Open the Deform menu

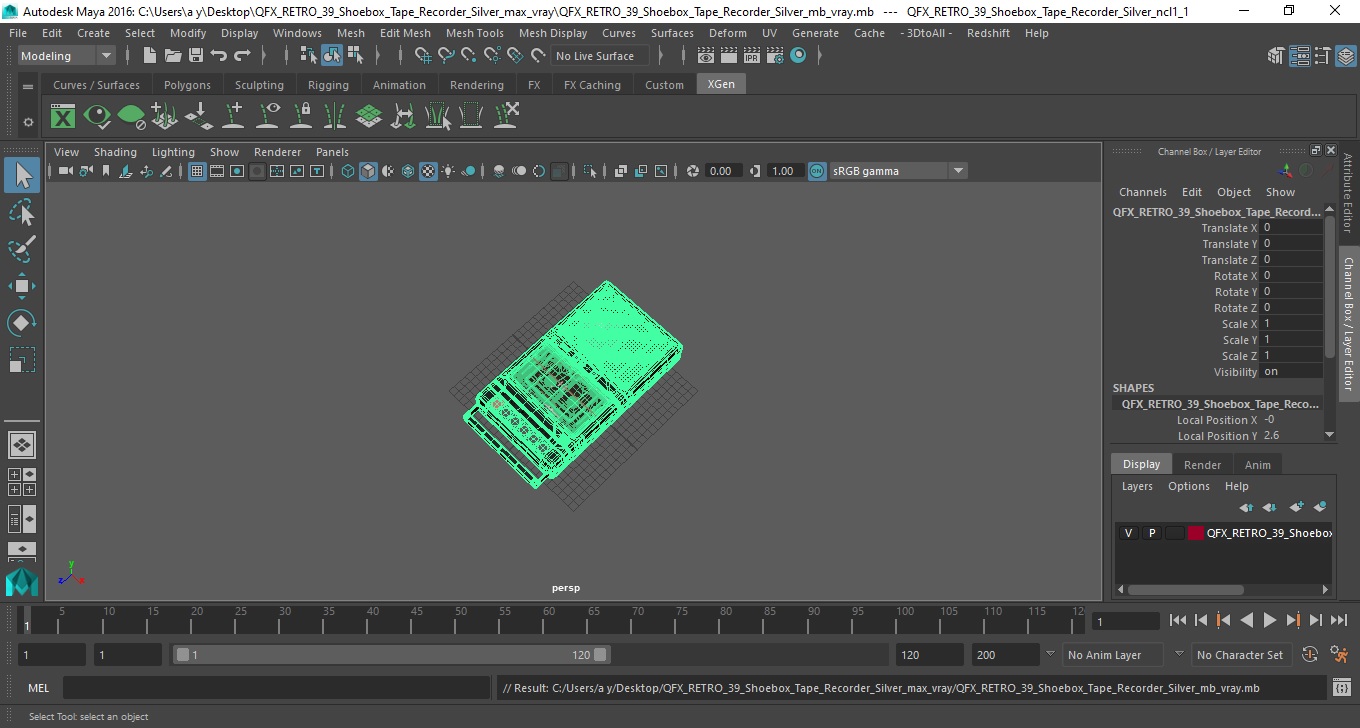click(727, 33)
